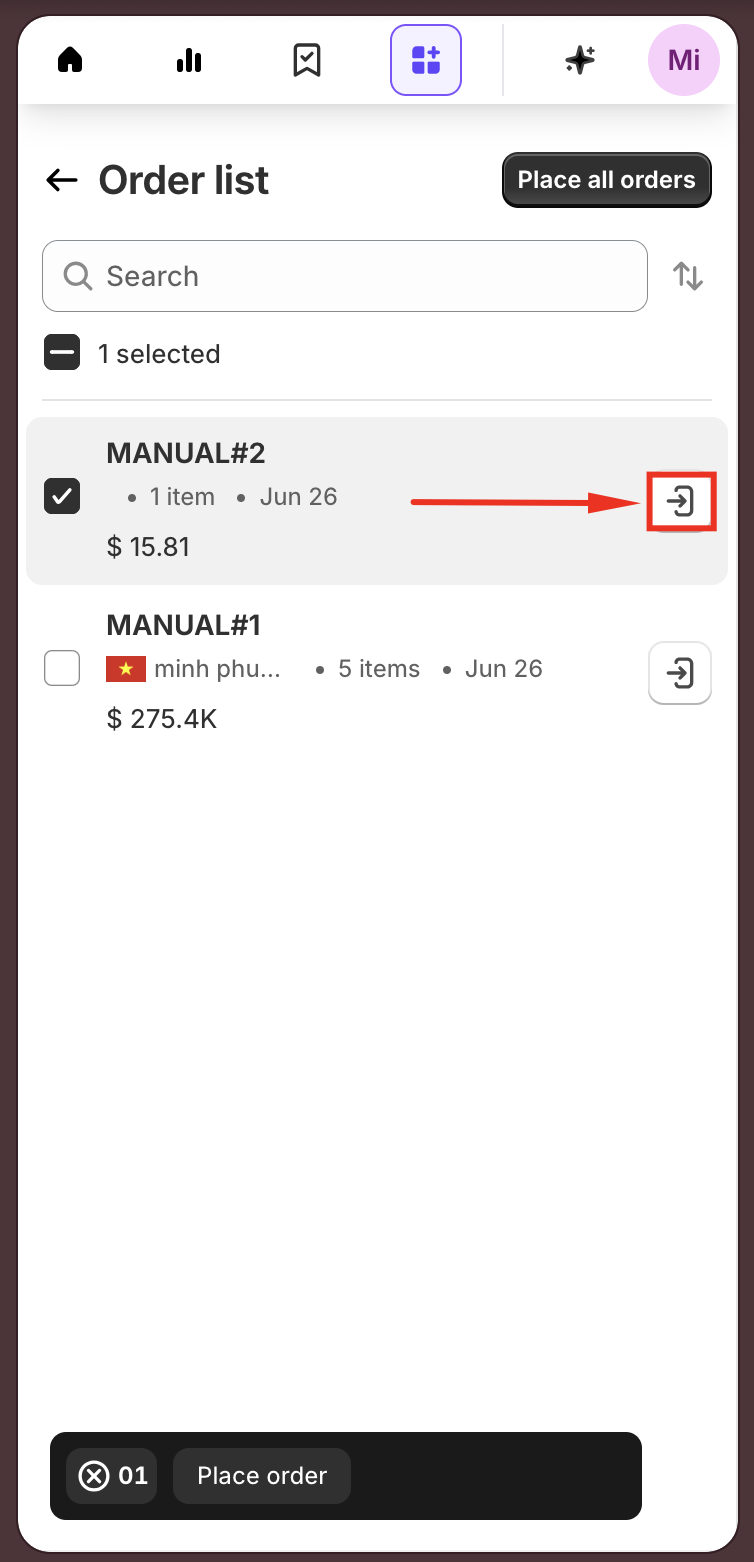Check the MANUAL#1 order checkbox
The image size is (754, 1562).
pos(62,668)
